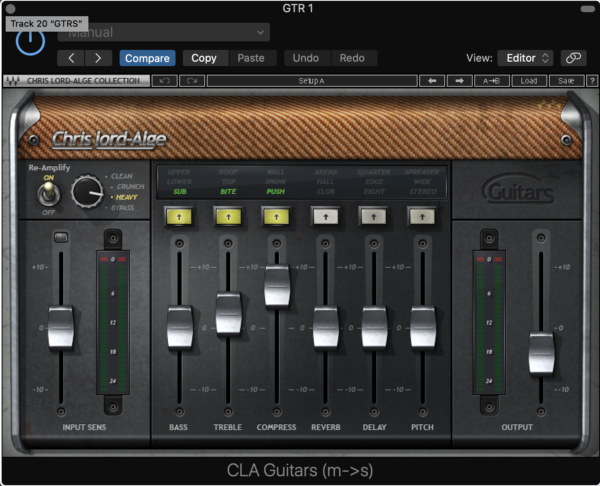The height and width of the screenshot is (486, 600).
Task: Click the REVERB fader handle
Action: (326, 328)
